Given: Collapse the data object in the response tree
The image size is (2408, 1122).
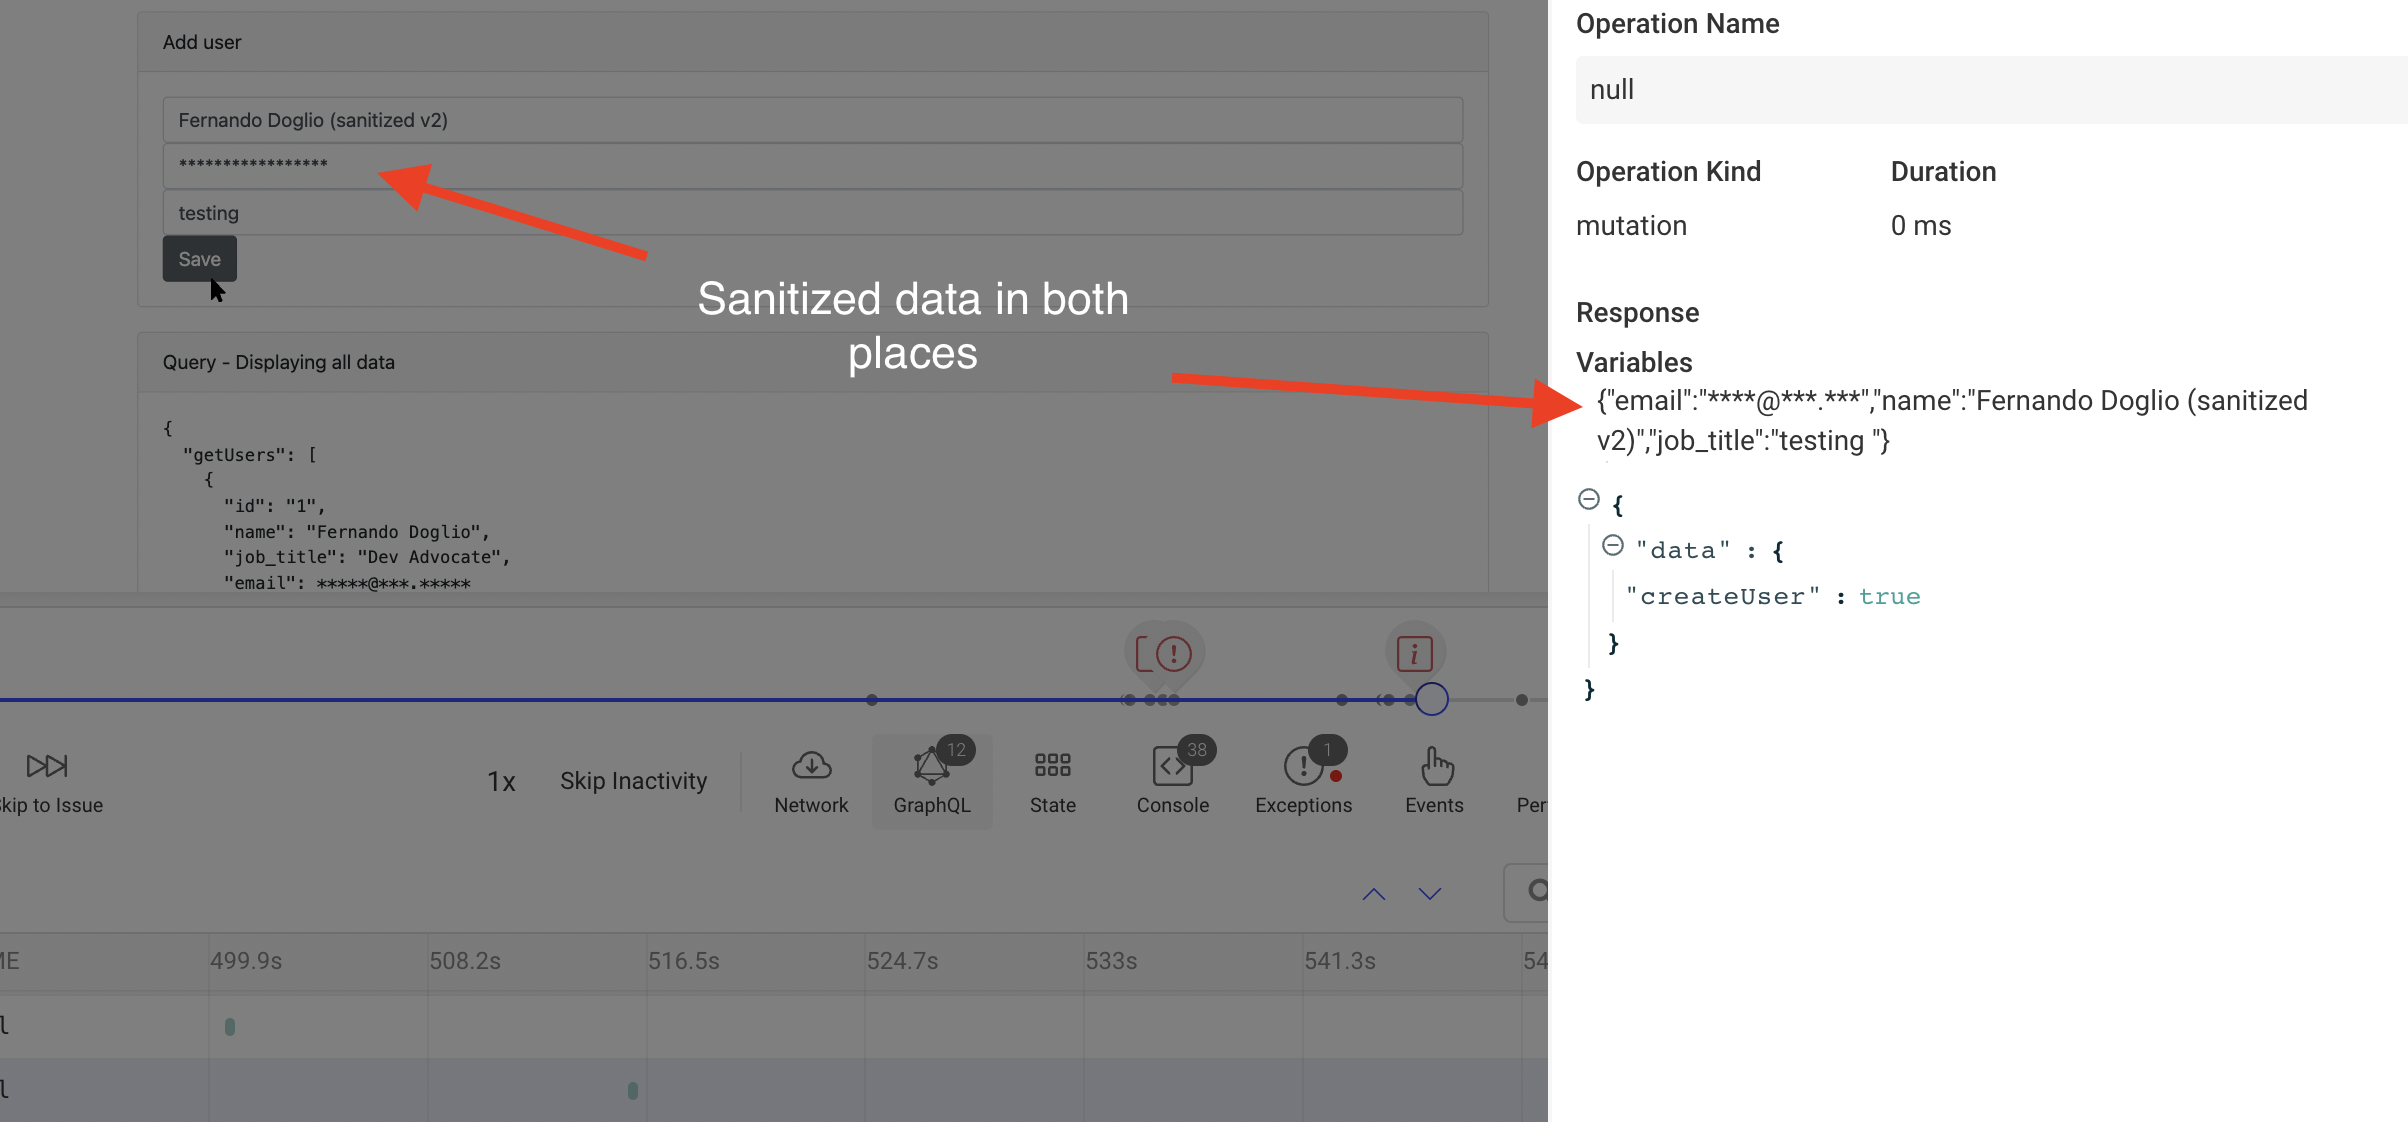Looking at the screenshot, I should pyautogui.click(x=1614, y=546).
